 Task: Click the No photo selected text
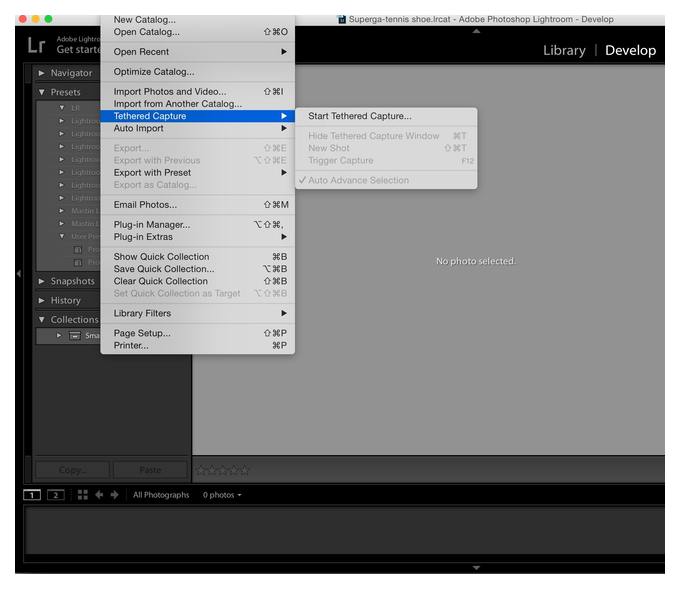pyautogui.click(x=476, y=261)
